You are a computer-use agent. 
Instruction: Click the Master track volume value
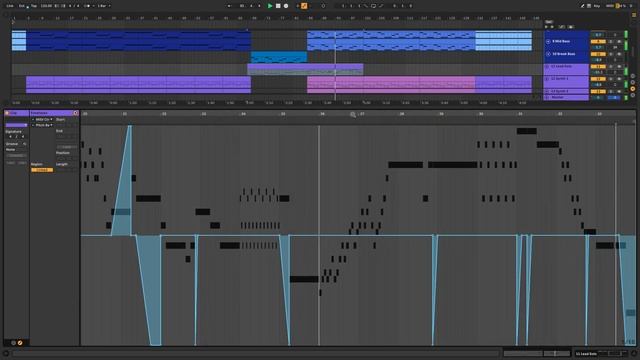point(598,98)
